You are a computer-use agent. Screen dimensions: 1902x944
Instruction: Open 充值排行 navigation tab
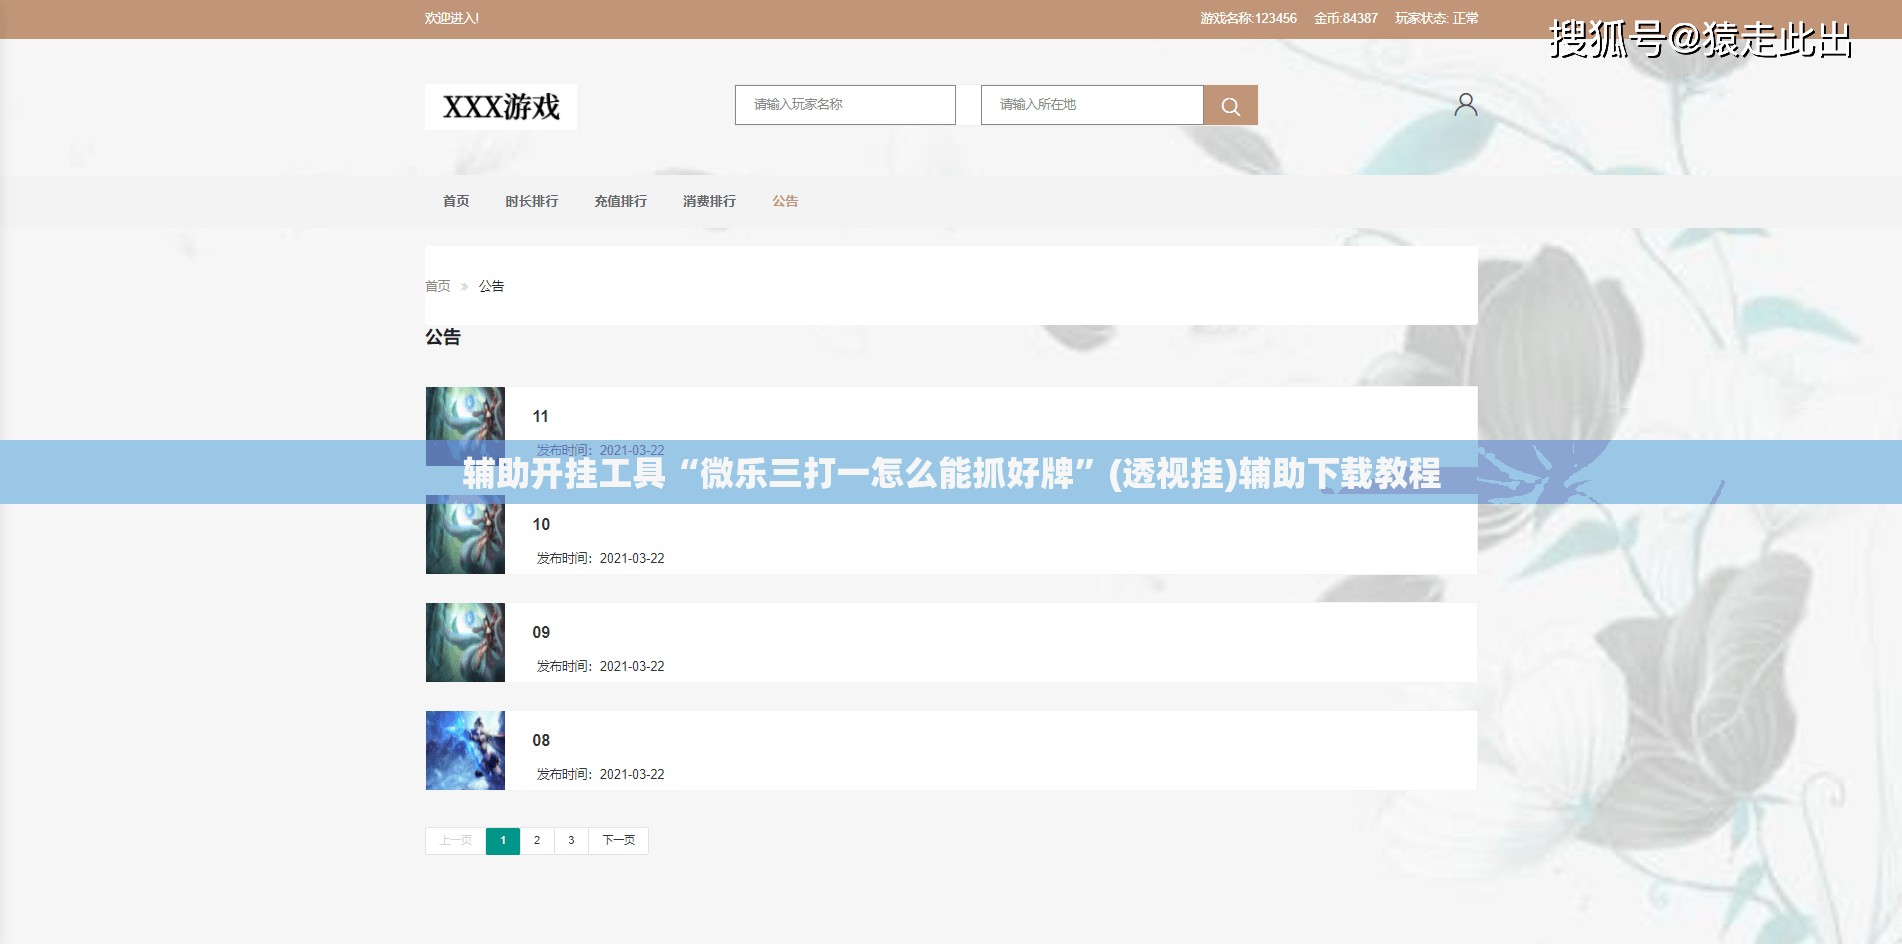(621, 201)
